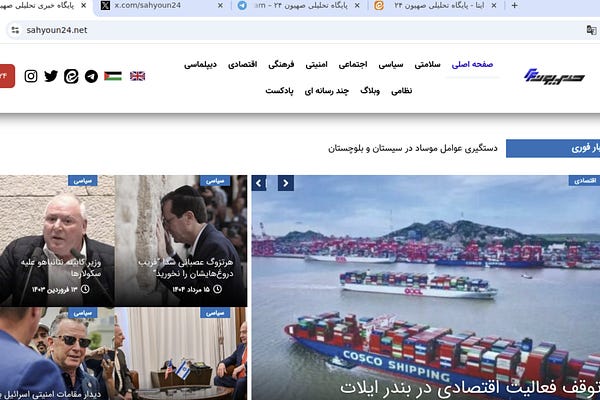Open the Mossad arrests breaking news headline

coord(413,148)
